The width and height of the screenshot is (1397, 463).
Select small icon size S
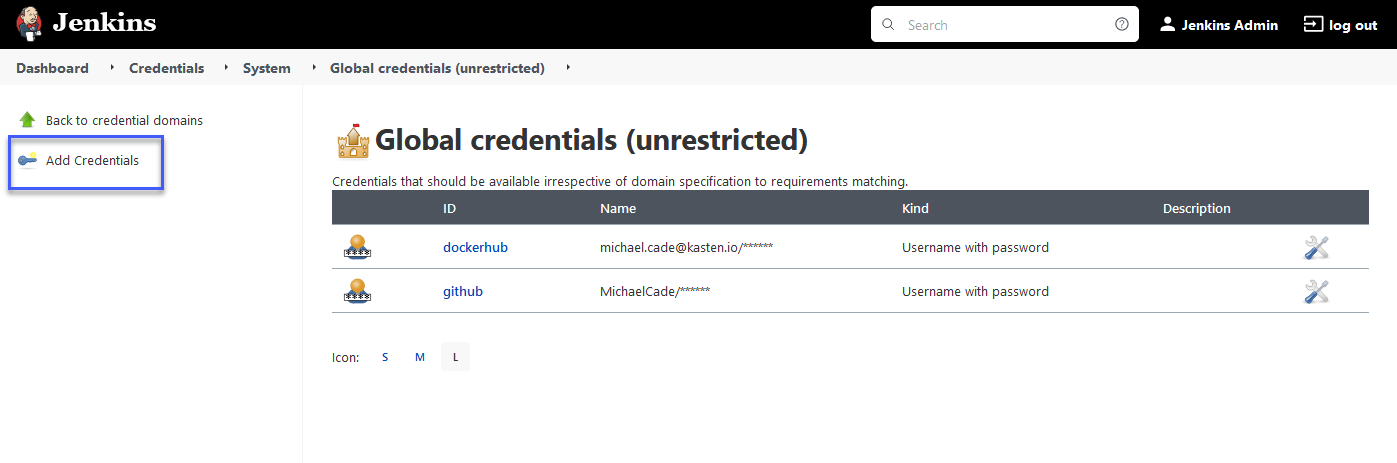pyautogui.click(x=385, y=357)
